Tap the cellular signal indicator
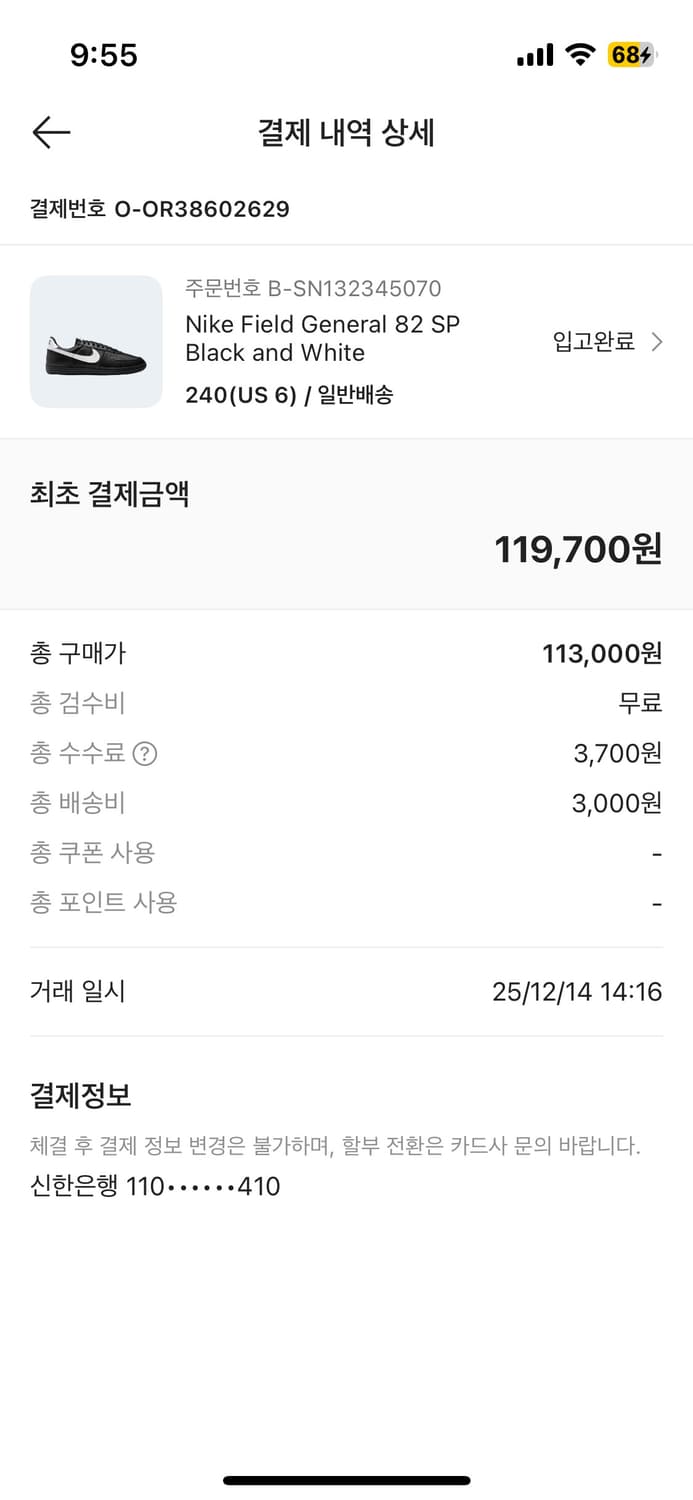 click(534, 55)
